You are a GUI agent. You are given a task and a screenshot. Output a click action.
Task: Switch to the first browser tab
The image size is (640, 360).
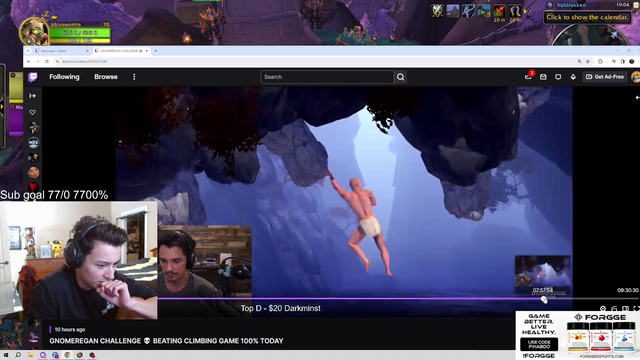(x=61, y=51)
